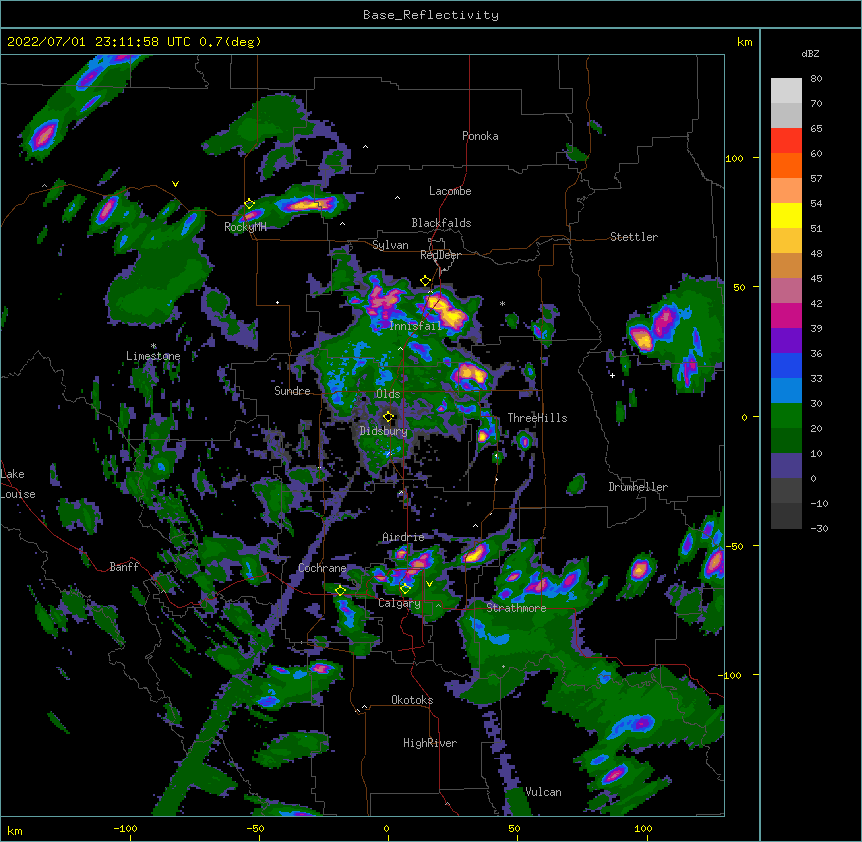This screenshot has height=842, width=862.
Task: Click the Blackfalds city label
Action: click(x=441, y=223)
